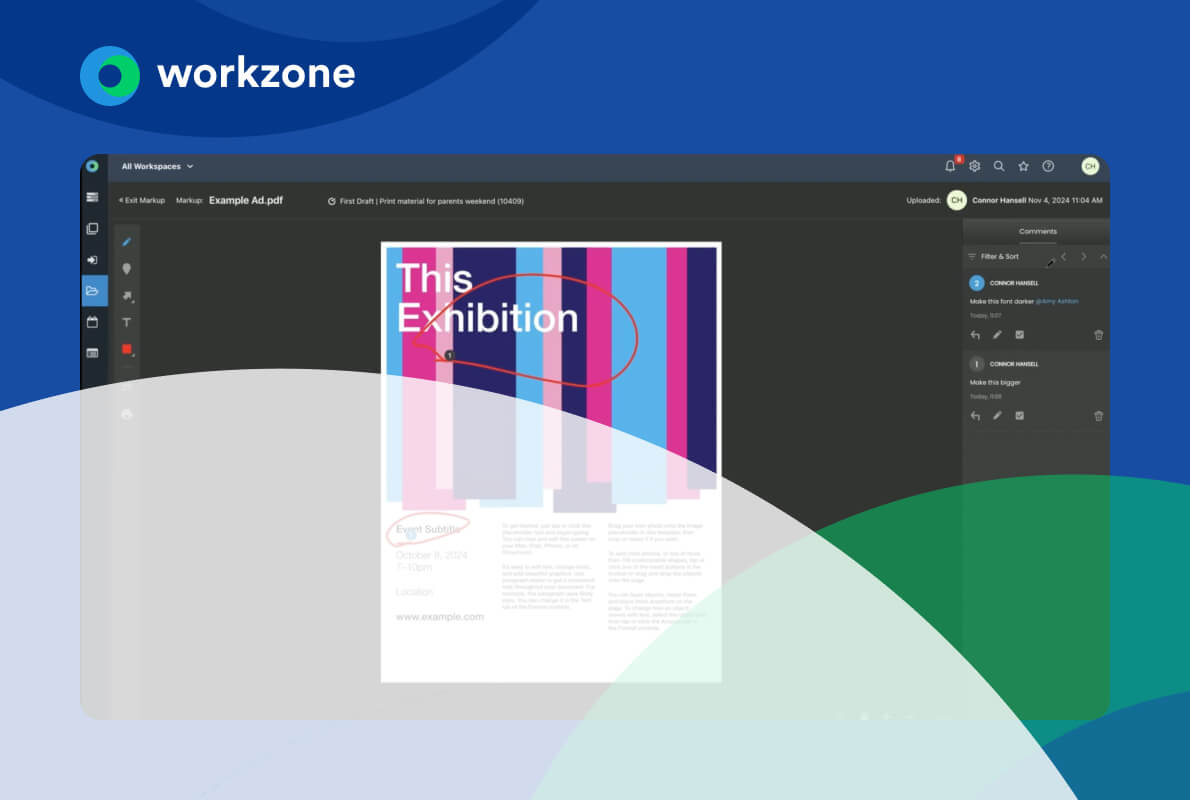Open the @Amy Ashton mention link
The image size is (1190, 800).
coord(1057,301)
